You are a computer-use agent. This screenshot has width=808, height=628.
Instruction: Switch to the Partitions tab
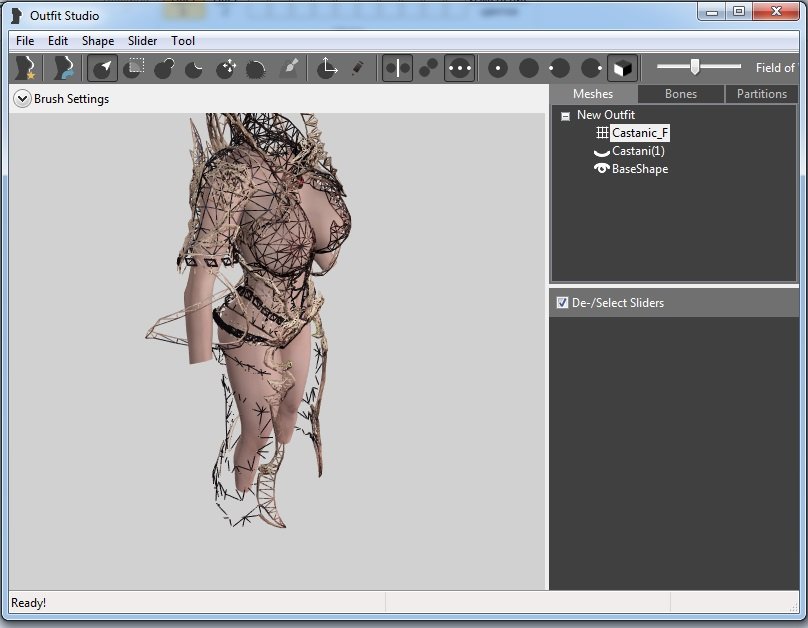(x=761, y=94)
